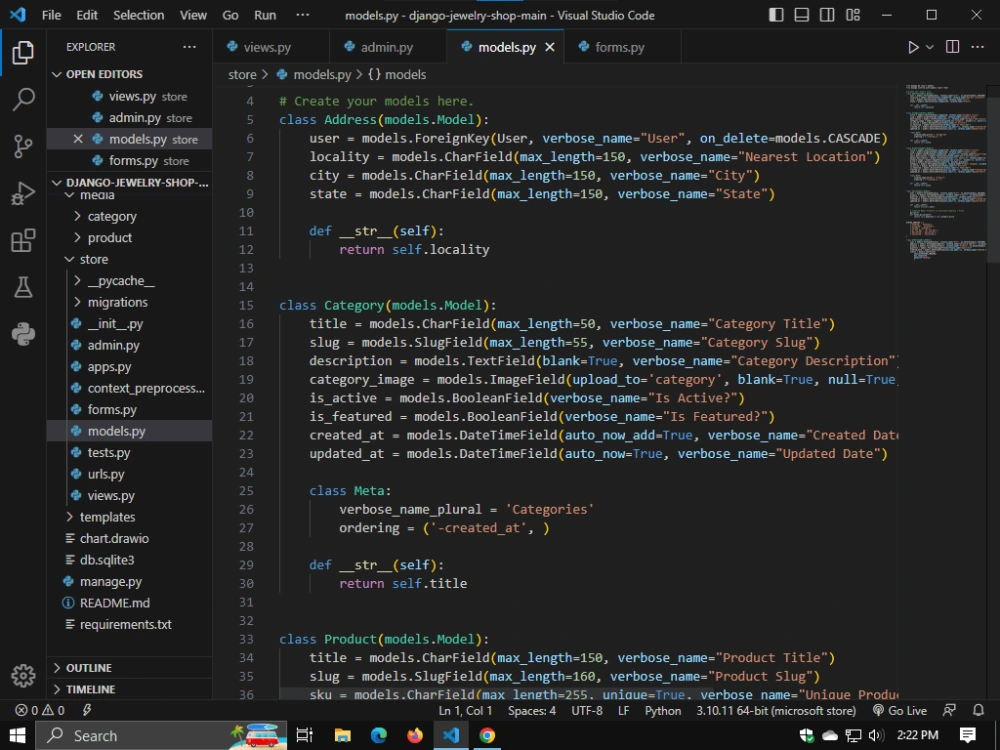Open Windows Task View
The image size is (1000, 750).
(x=305, y=735)
